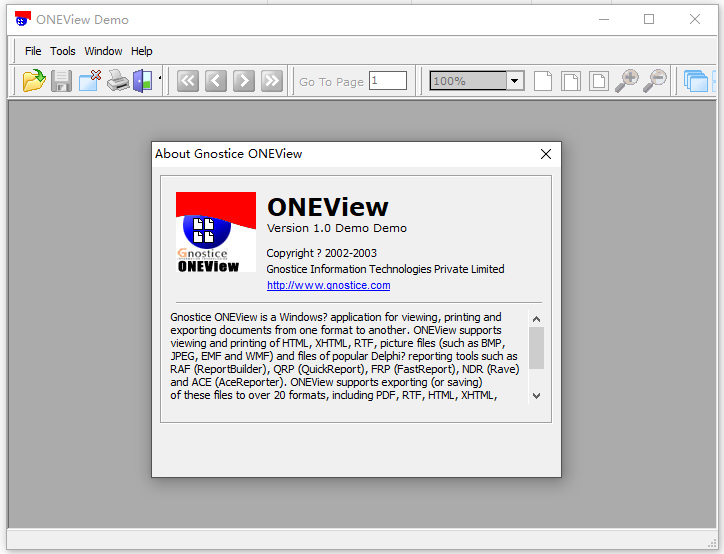Click the large ONEView heading text

[x=328, y=207]
